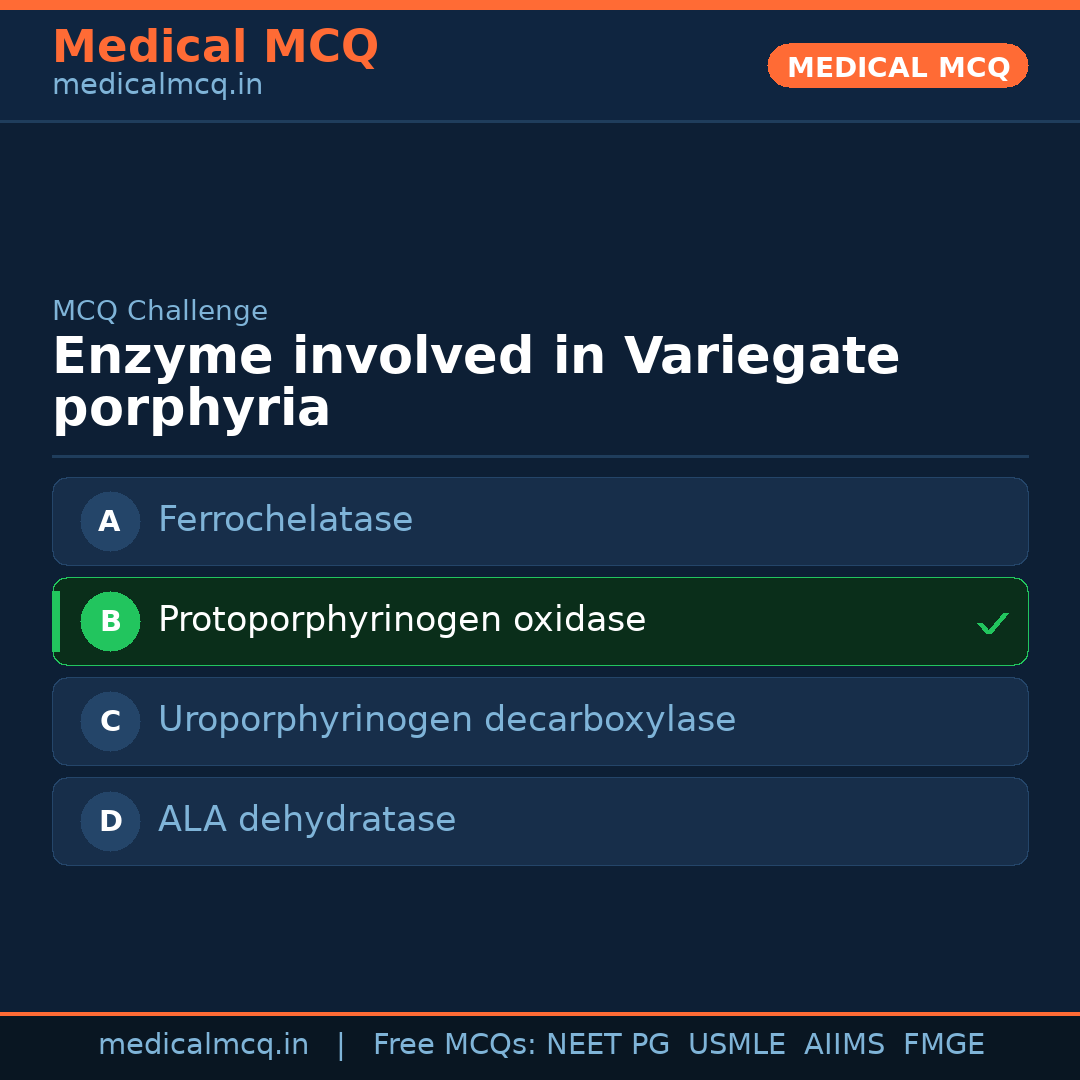Image resolution: width=1080 pixels, height=1080 pixels.
Task: Click the large orange Medical MCQ title
Action: point(215,47)
